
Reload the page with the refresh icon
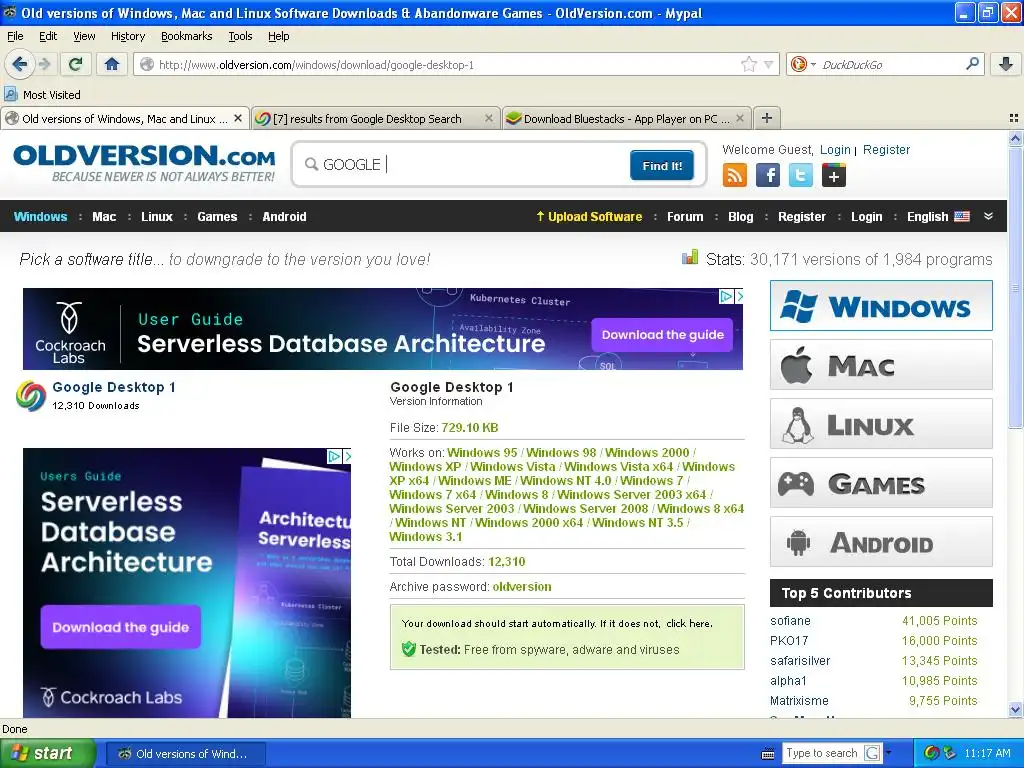coord(75,64)
